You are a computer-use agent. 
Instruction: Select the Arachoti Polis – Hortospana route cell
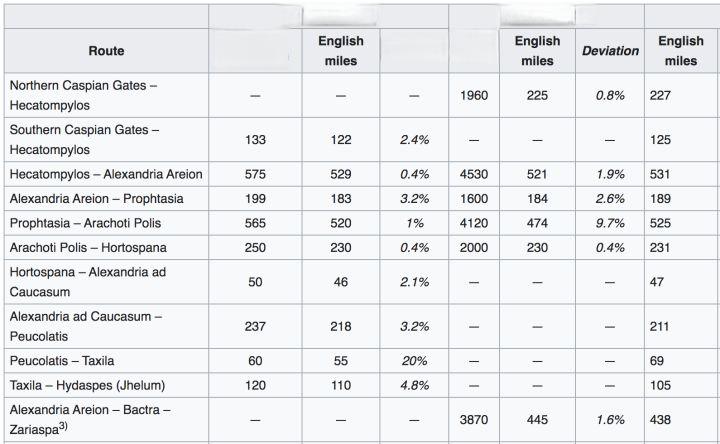89,246
